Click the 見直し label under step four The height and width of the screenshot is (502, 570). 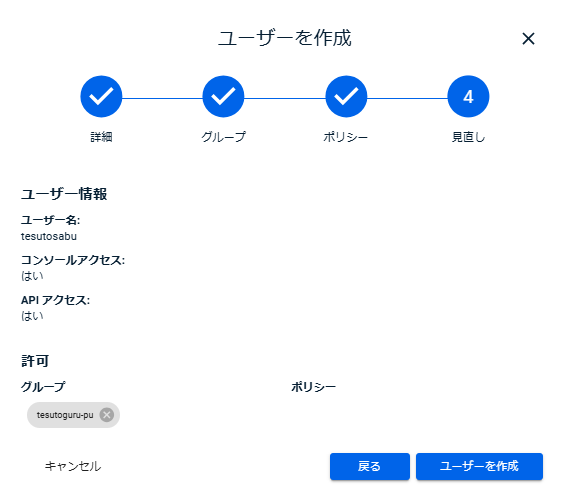468,137
